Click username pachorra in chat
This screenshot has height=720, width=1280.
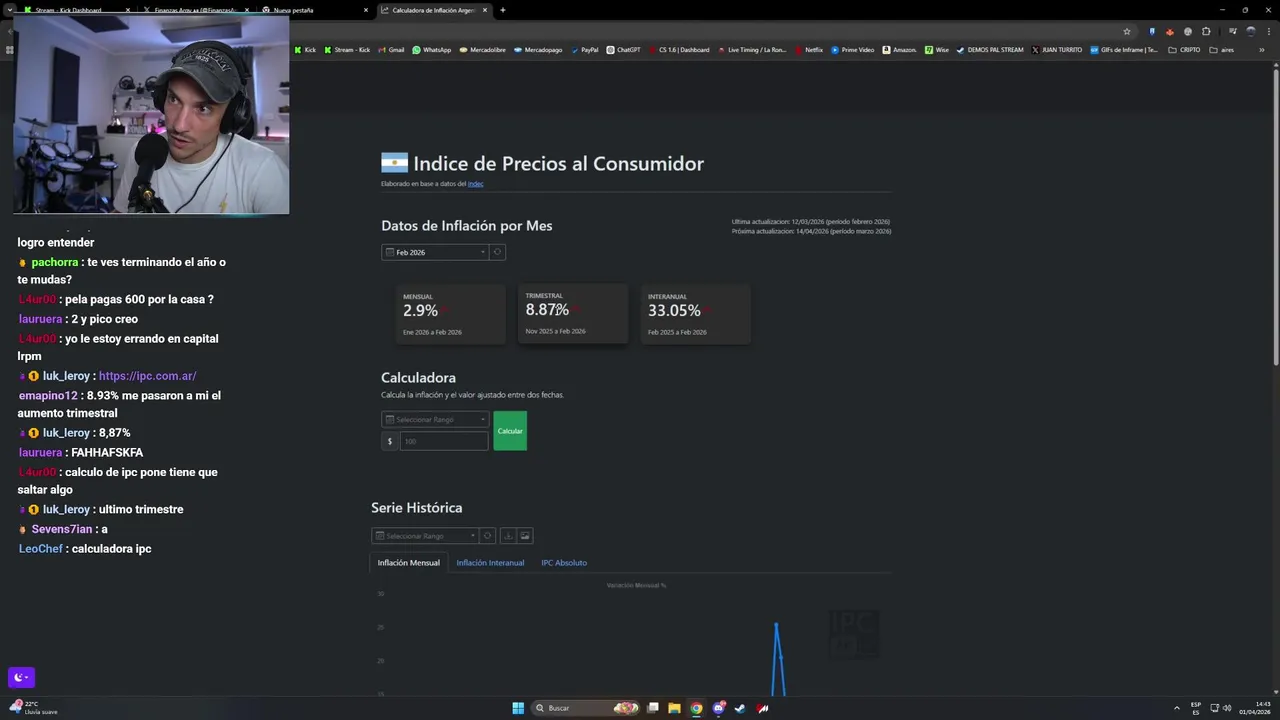[x=54, y=262]
